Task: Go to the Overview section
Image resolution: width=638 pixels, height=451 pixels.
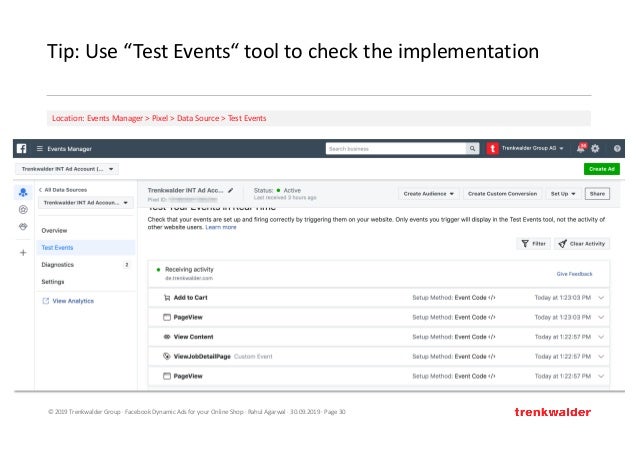Action: click(x=54, y=230)
